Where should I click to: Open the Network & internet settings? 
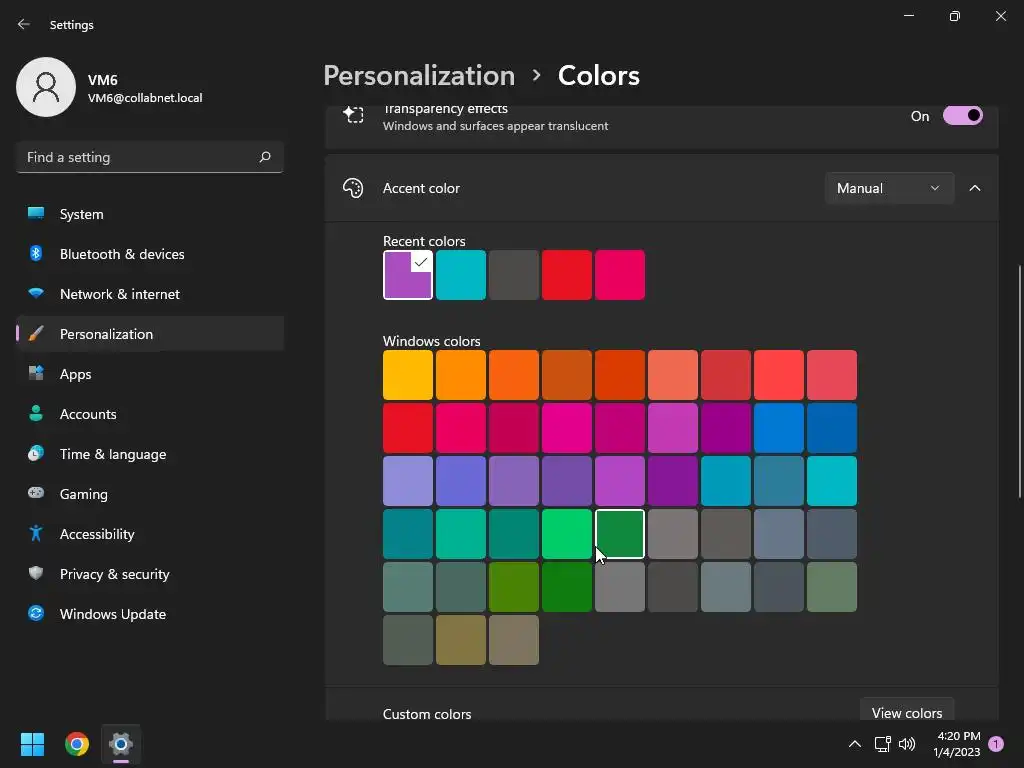(120, 294)
